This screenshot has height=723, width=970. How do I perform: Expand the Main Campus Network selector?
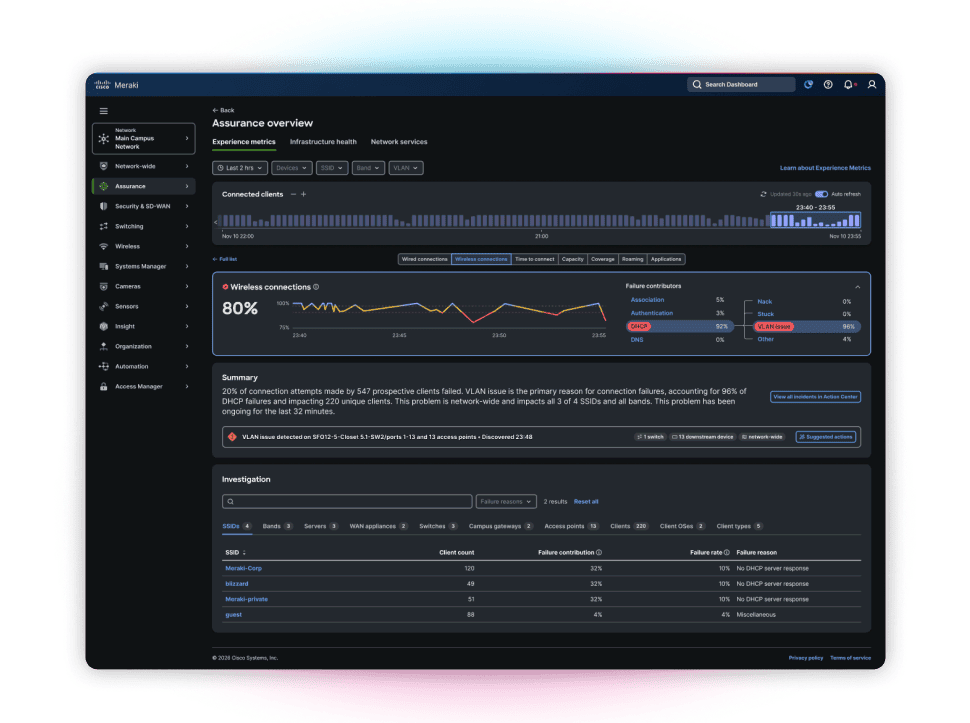pyautogui.click(x=144, y=139)
